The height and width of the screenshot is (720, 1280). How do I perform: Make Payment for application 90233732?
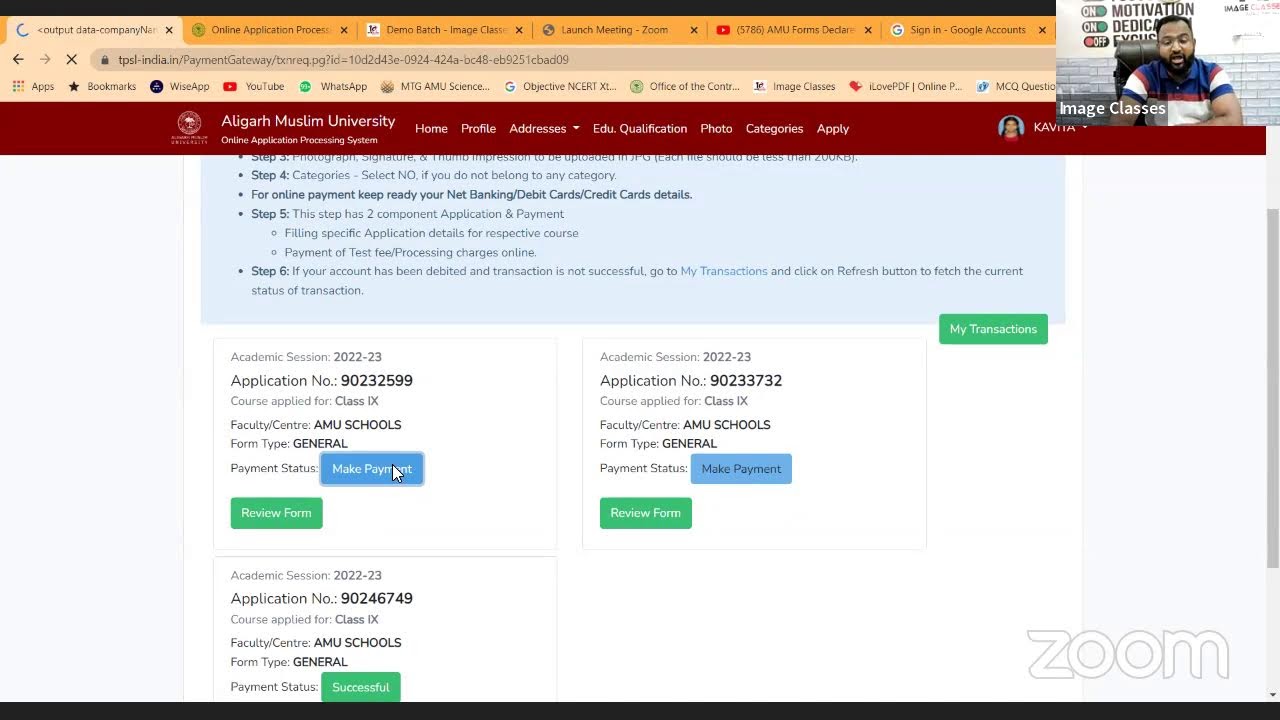click(741, 469)
